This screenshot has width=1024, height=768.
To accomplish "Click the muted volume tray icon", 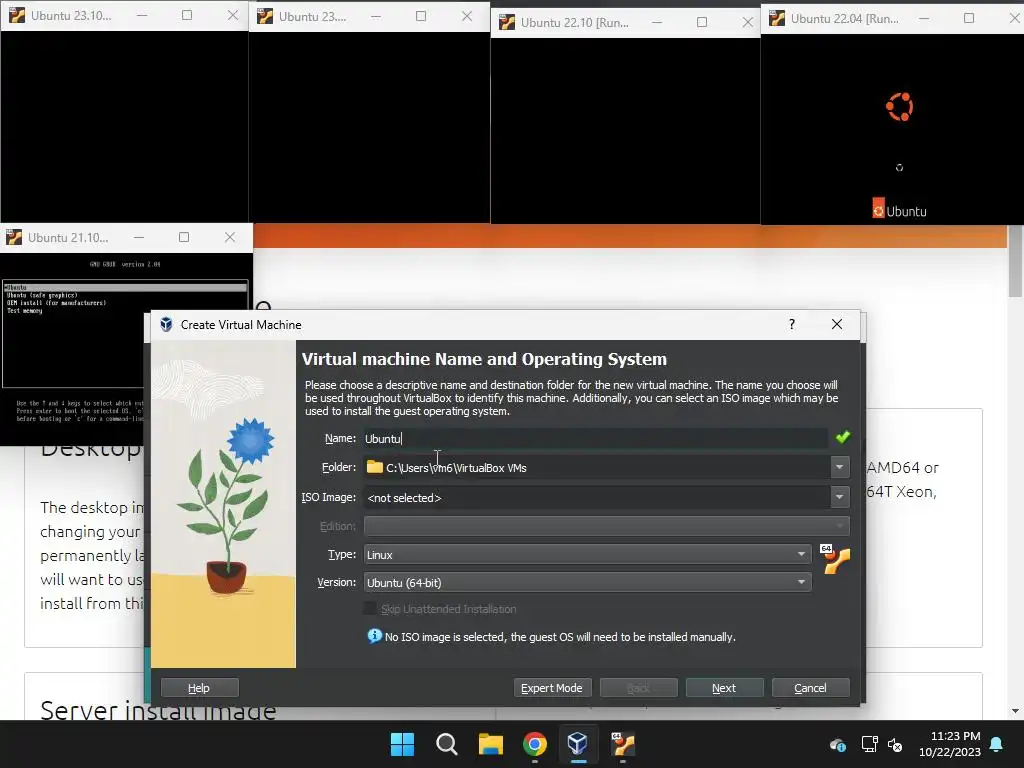I will point(895,744).
